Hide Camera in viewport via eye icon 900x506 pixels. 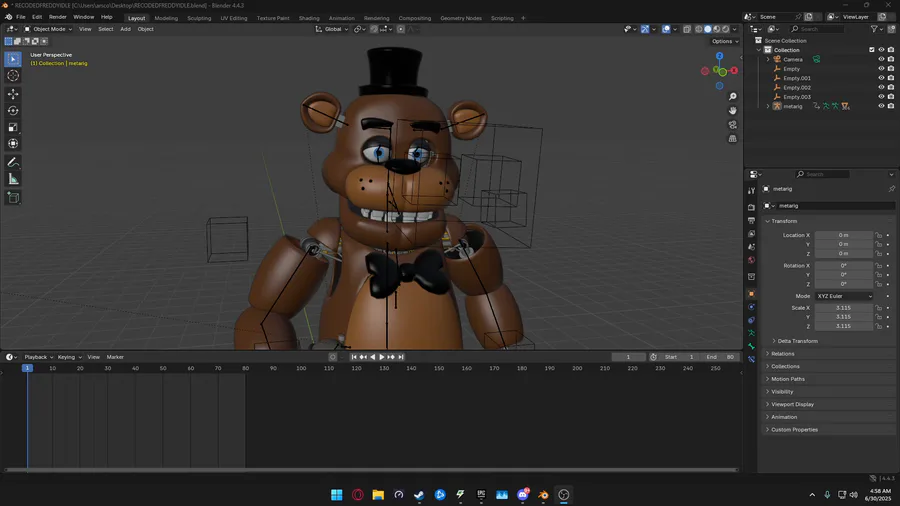click(x=881, y=59)
